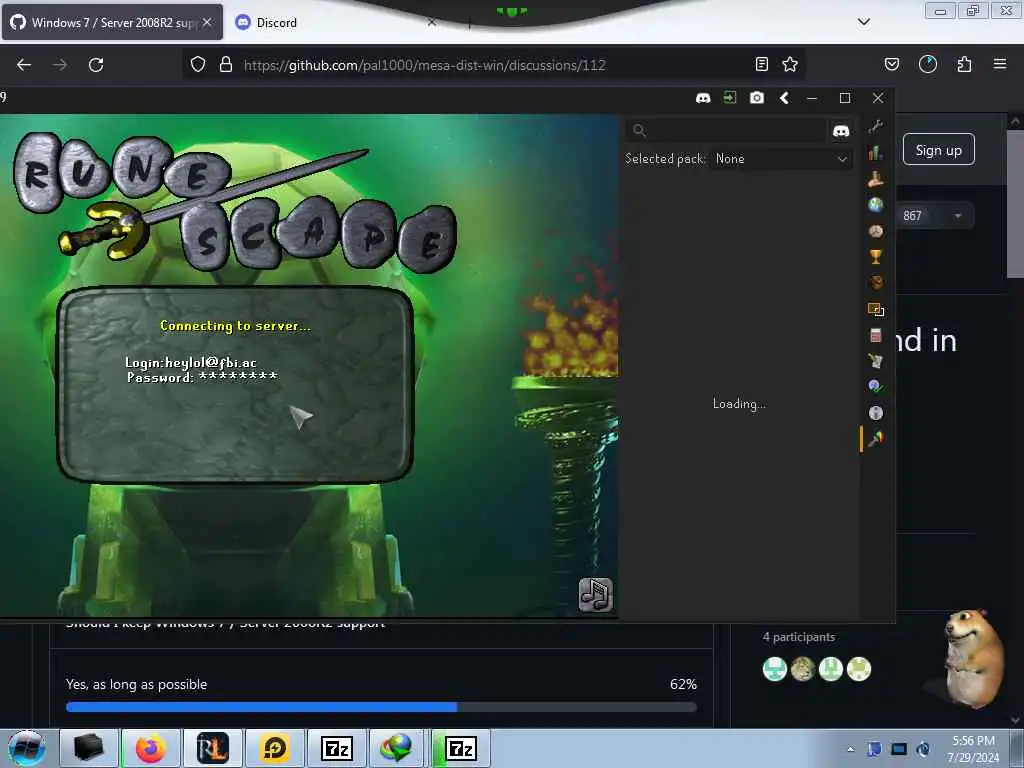Open the red calculator sidebar panel
The width and height of the screenshot is (1024, 768).
pos(876,335)
